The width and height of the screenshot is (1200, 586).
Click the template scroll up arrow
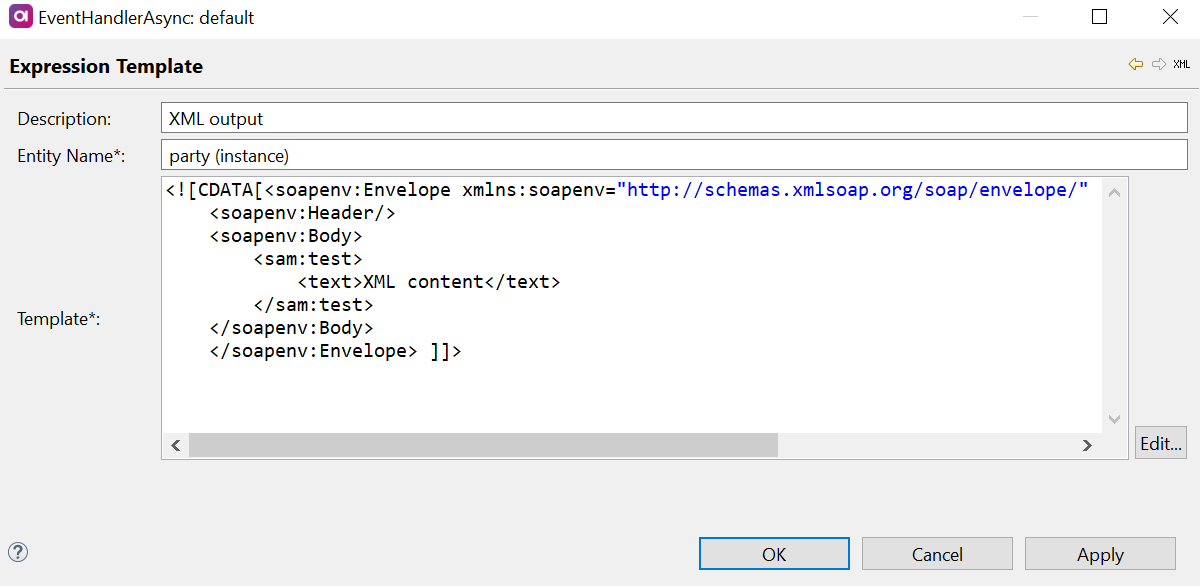pyautogui.click(x=1115, y=190)
